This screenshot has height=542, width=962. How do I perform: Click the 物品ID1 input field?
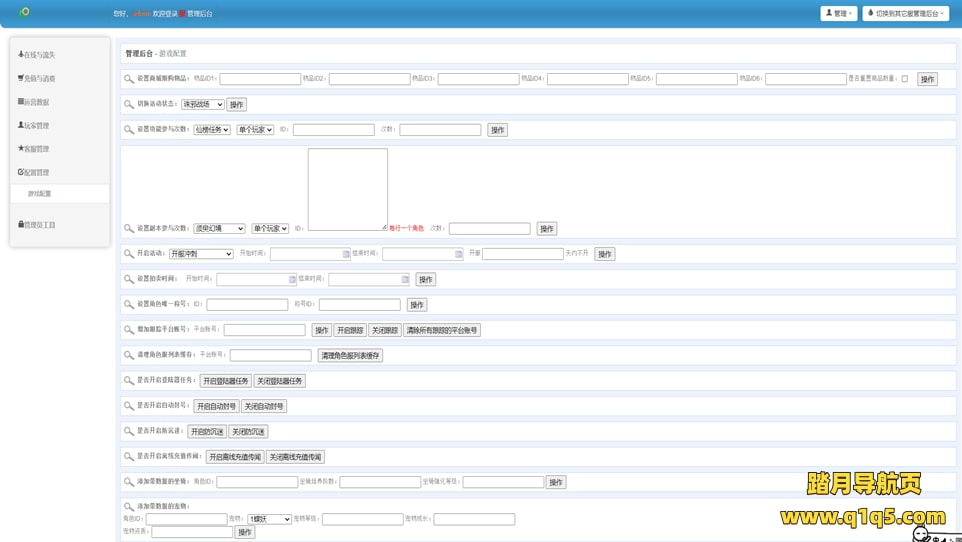(260, 79)
